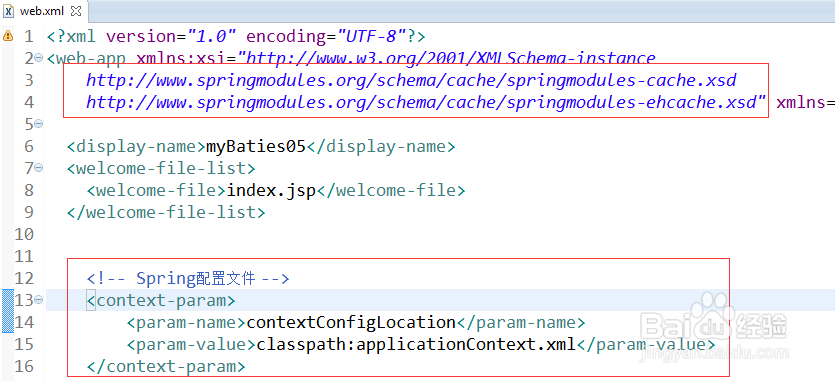Close the web.xml tab
This screenshot has height=381, width=835.
[x=76, y=11]
